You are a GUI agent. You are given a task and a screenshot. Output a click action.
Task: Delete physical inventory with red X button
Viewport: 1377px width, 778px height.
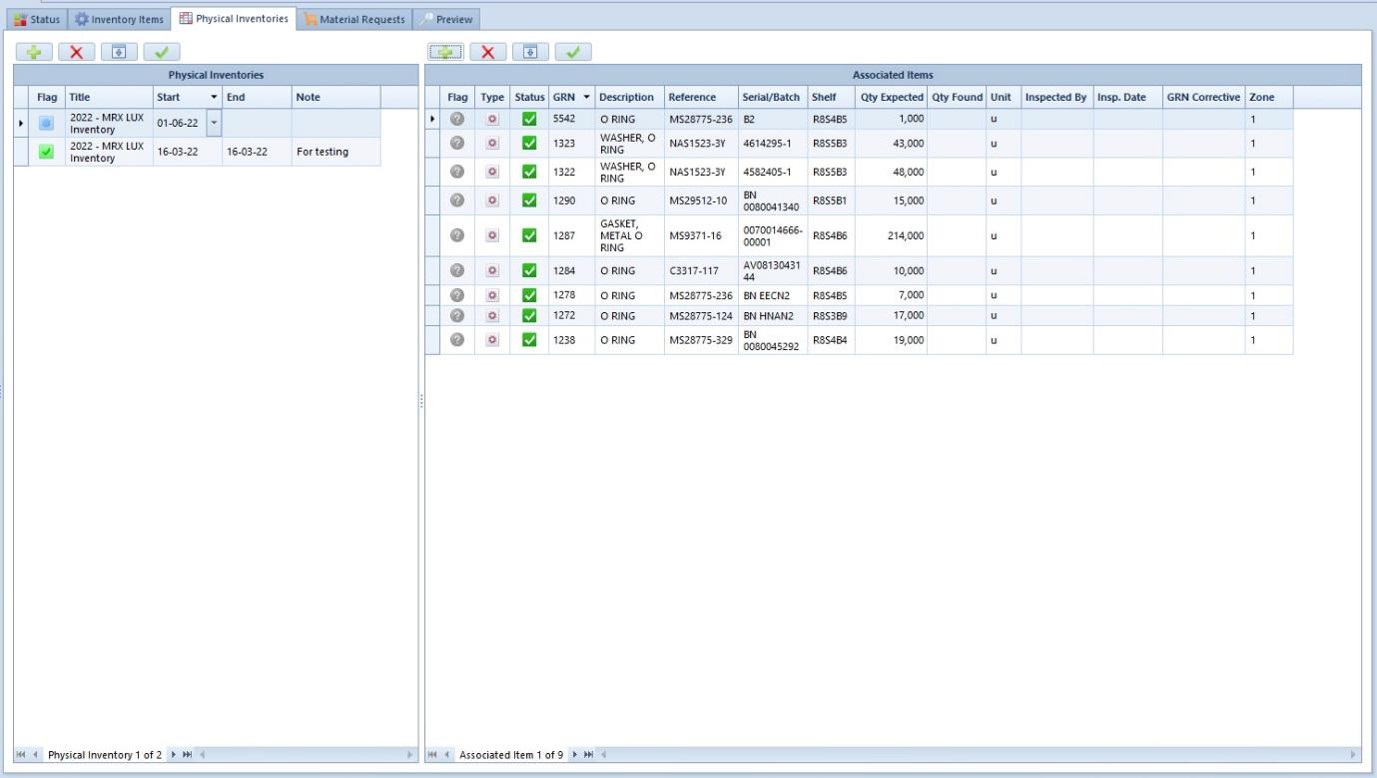pos(76,52)
